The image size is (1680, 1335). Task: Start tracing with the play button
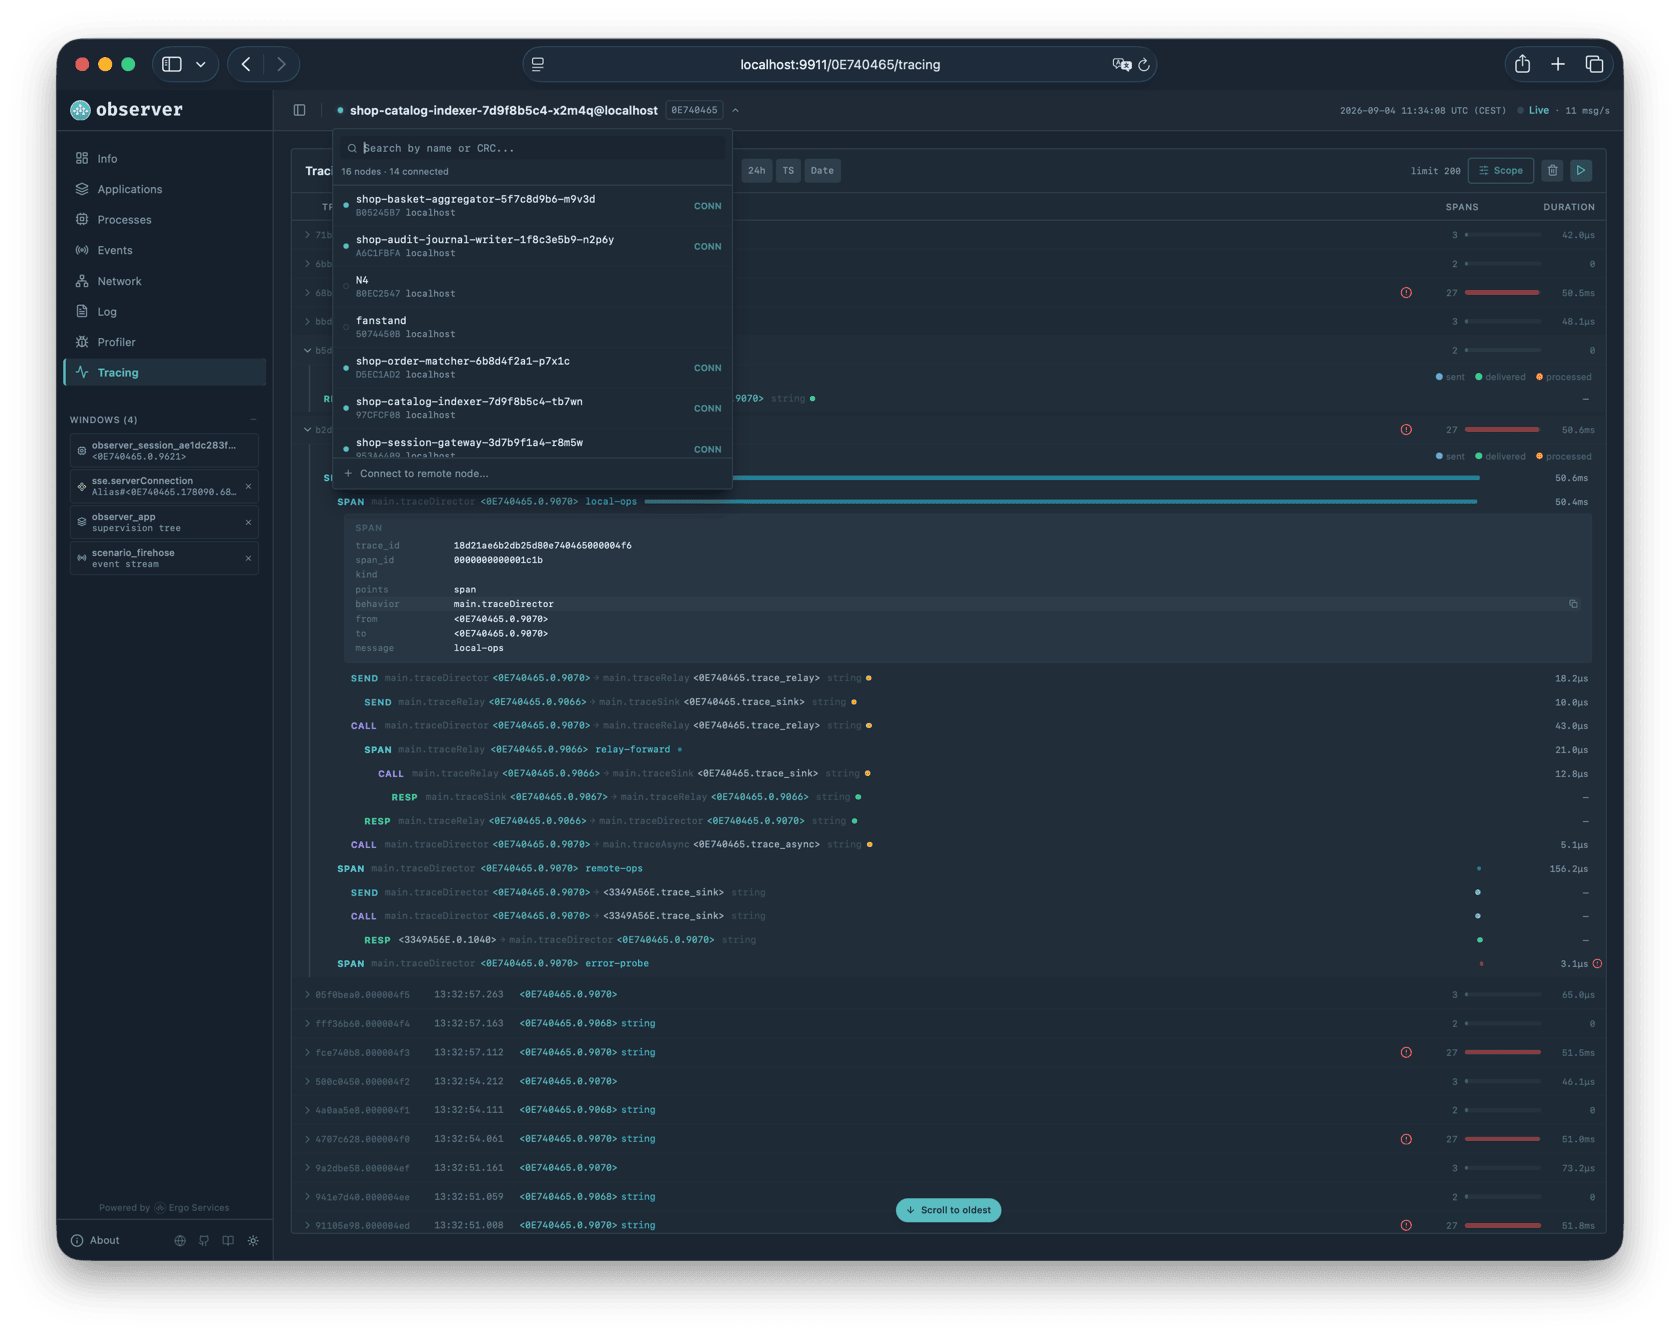(1581, 171)
